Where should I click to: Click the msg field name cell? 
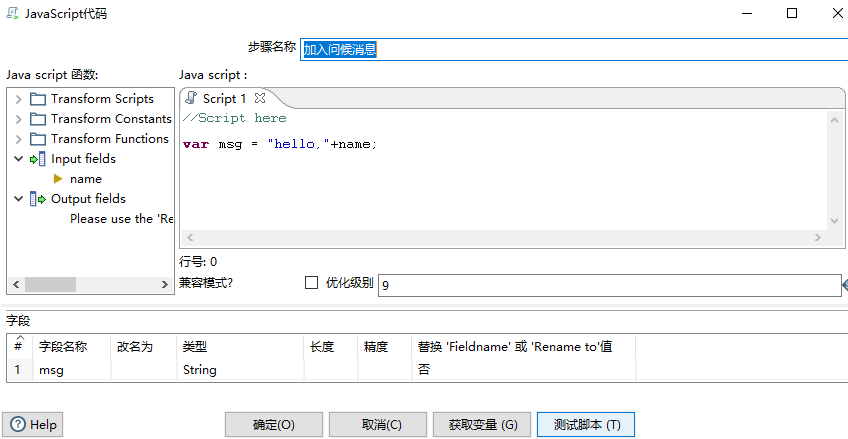click(72, 370)
